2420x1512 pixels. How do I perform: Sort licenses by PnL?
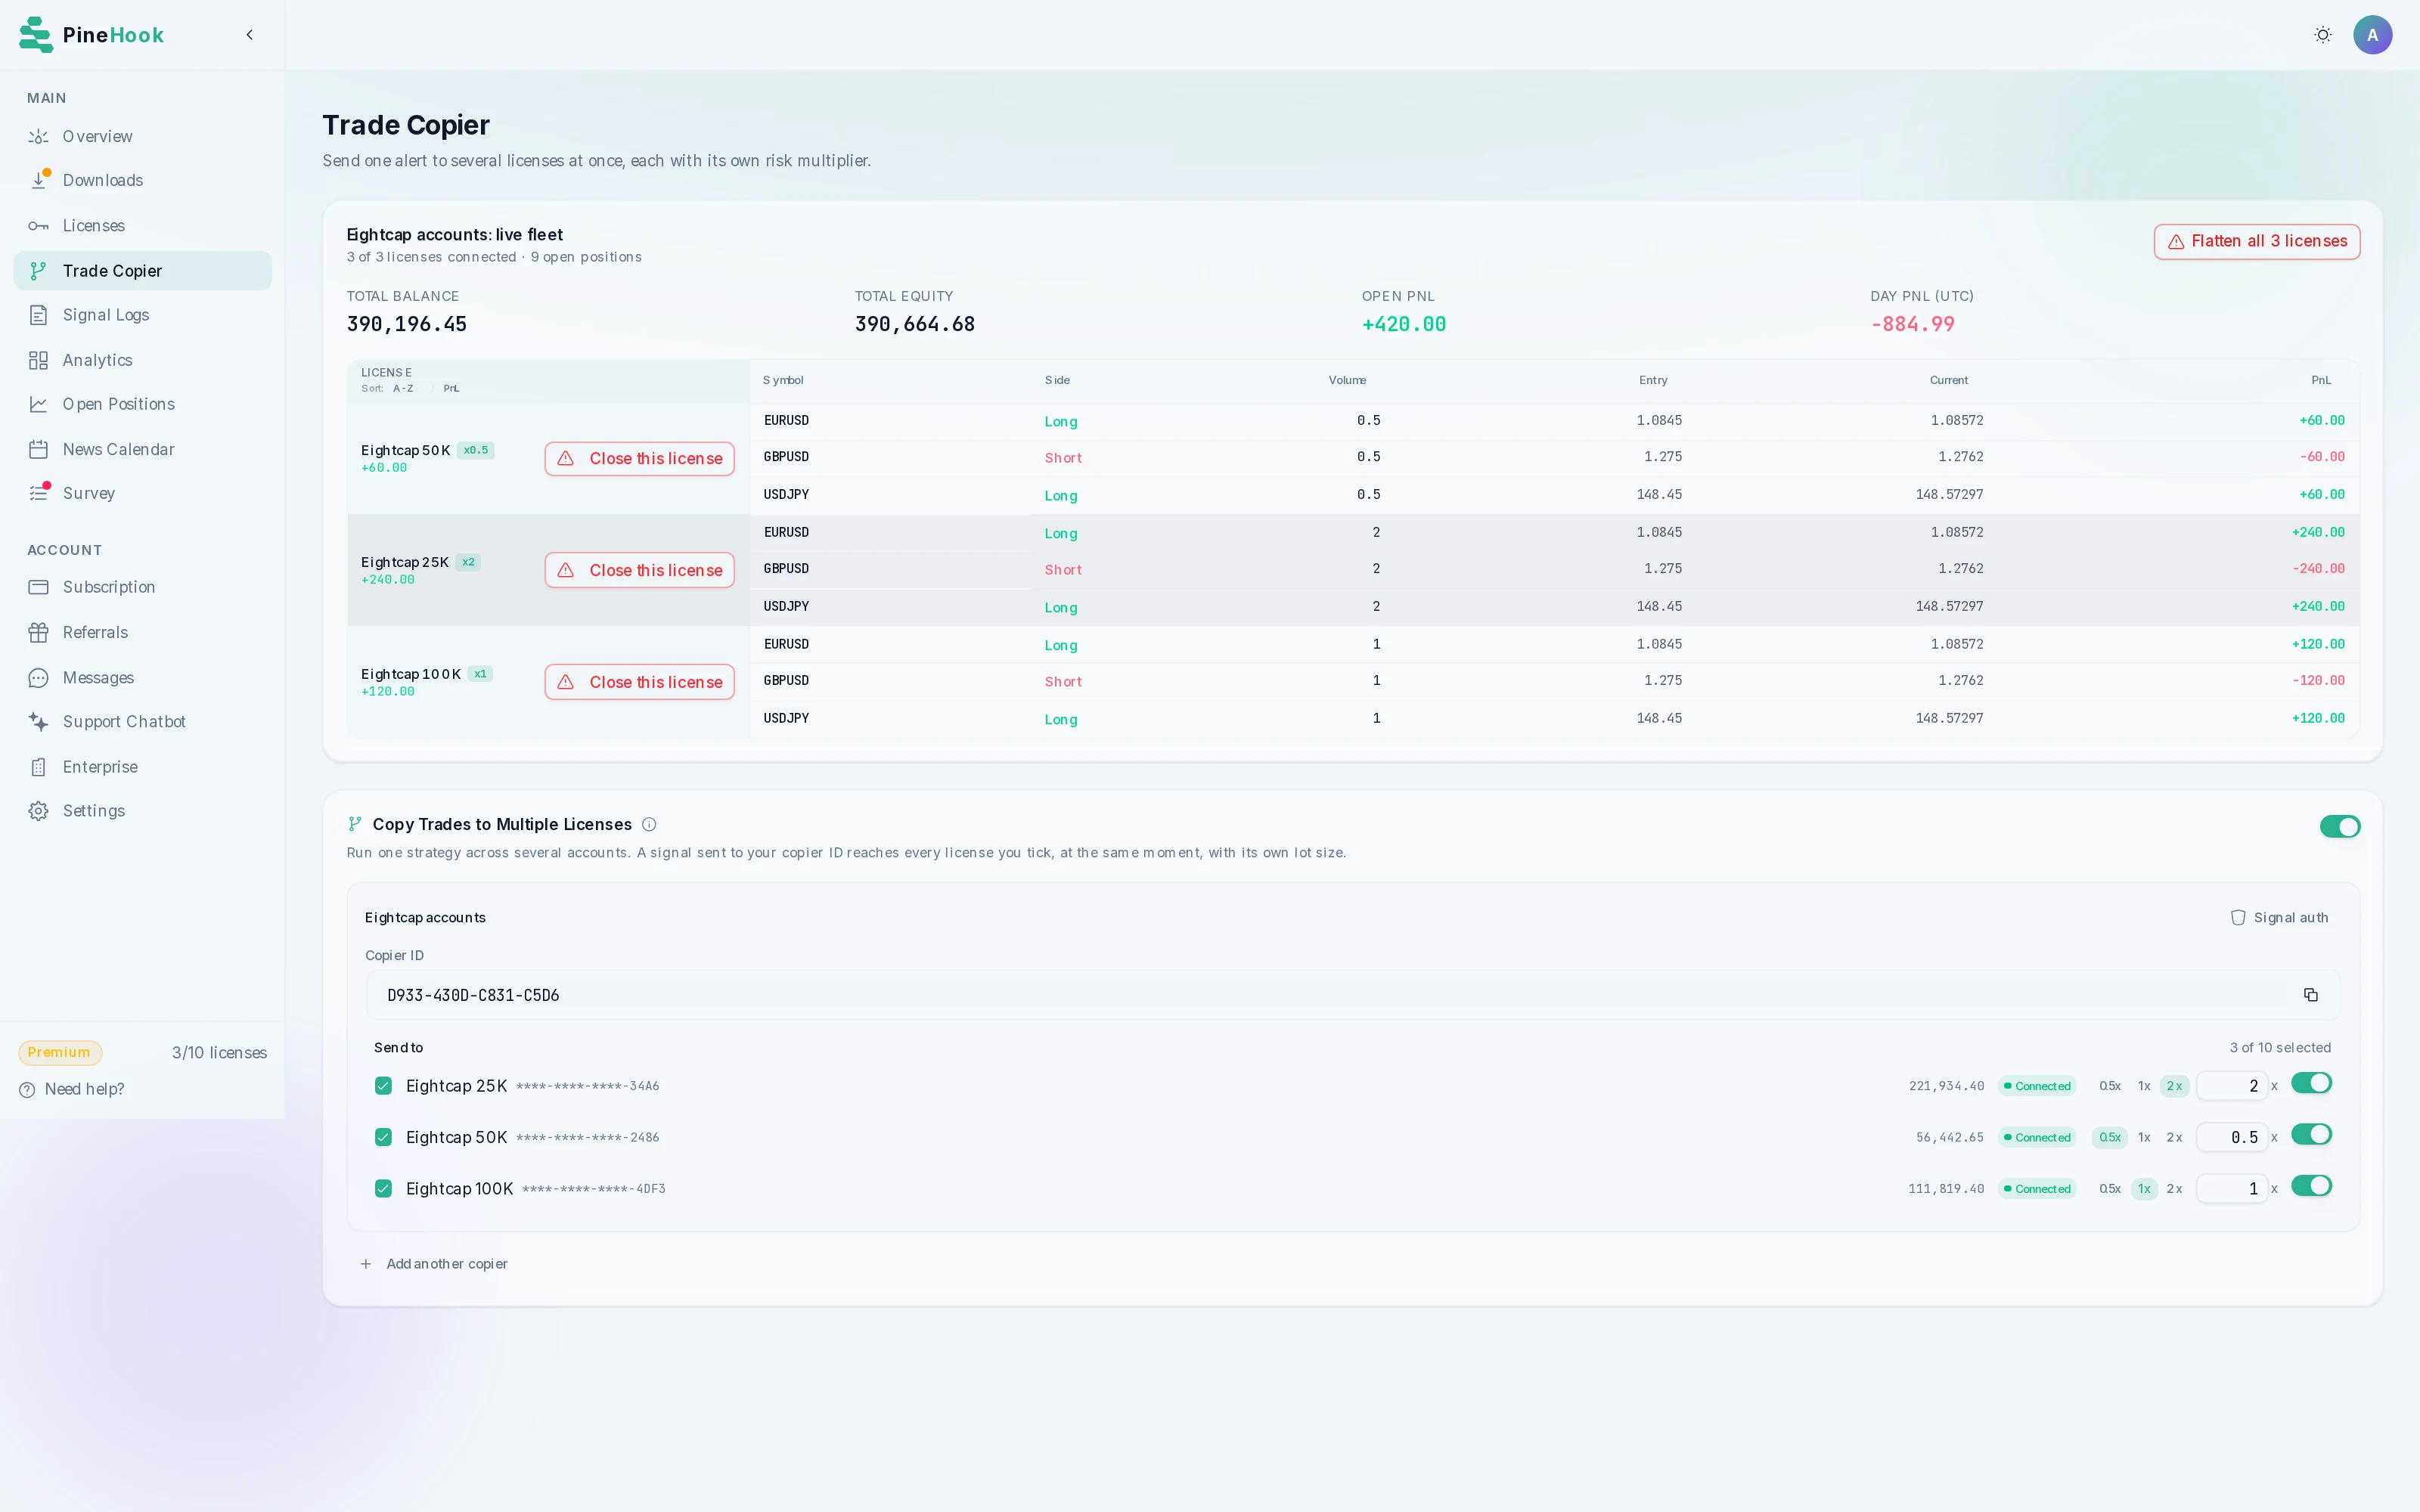pos(451,388)
